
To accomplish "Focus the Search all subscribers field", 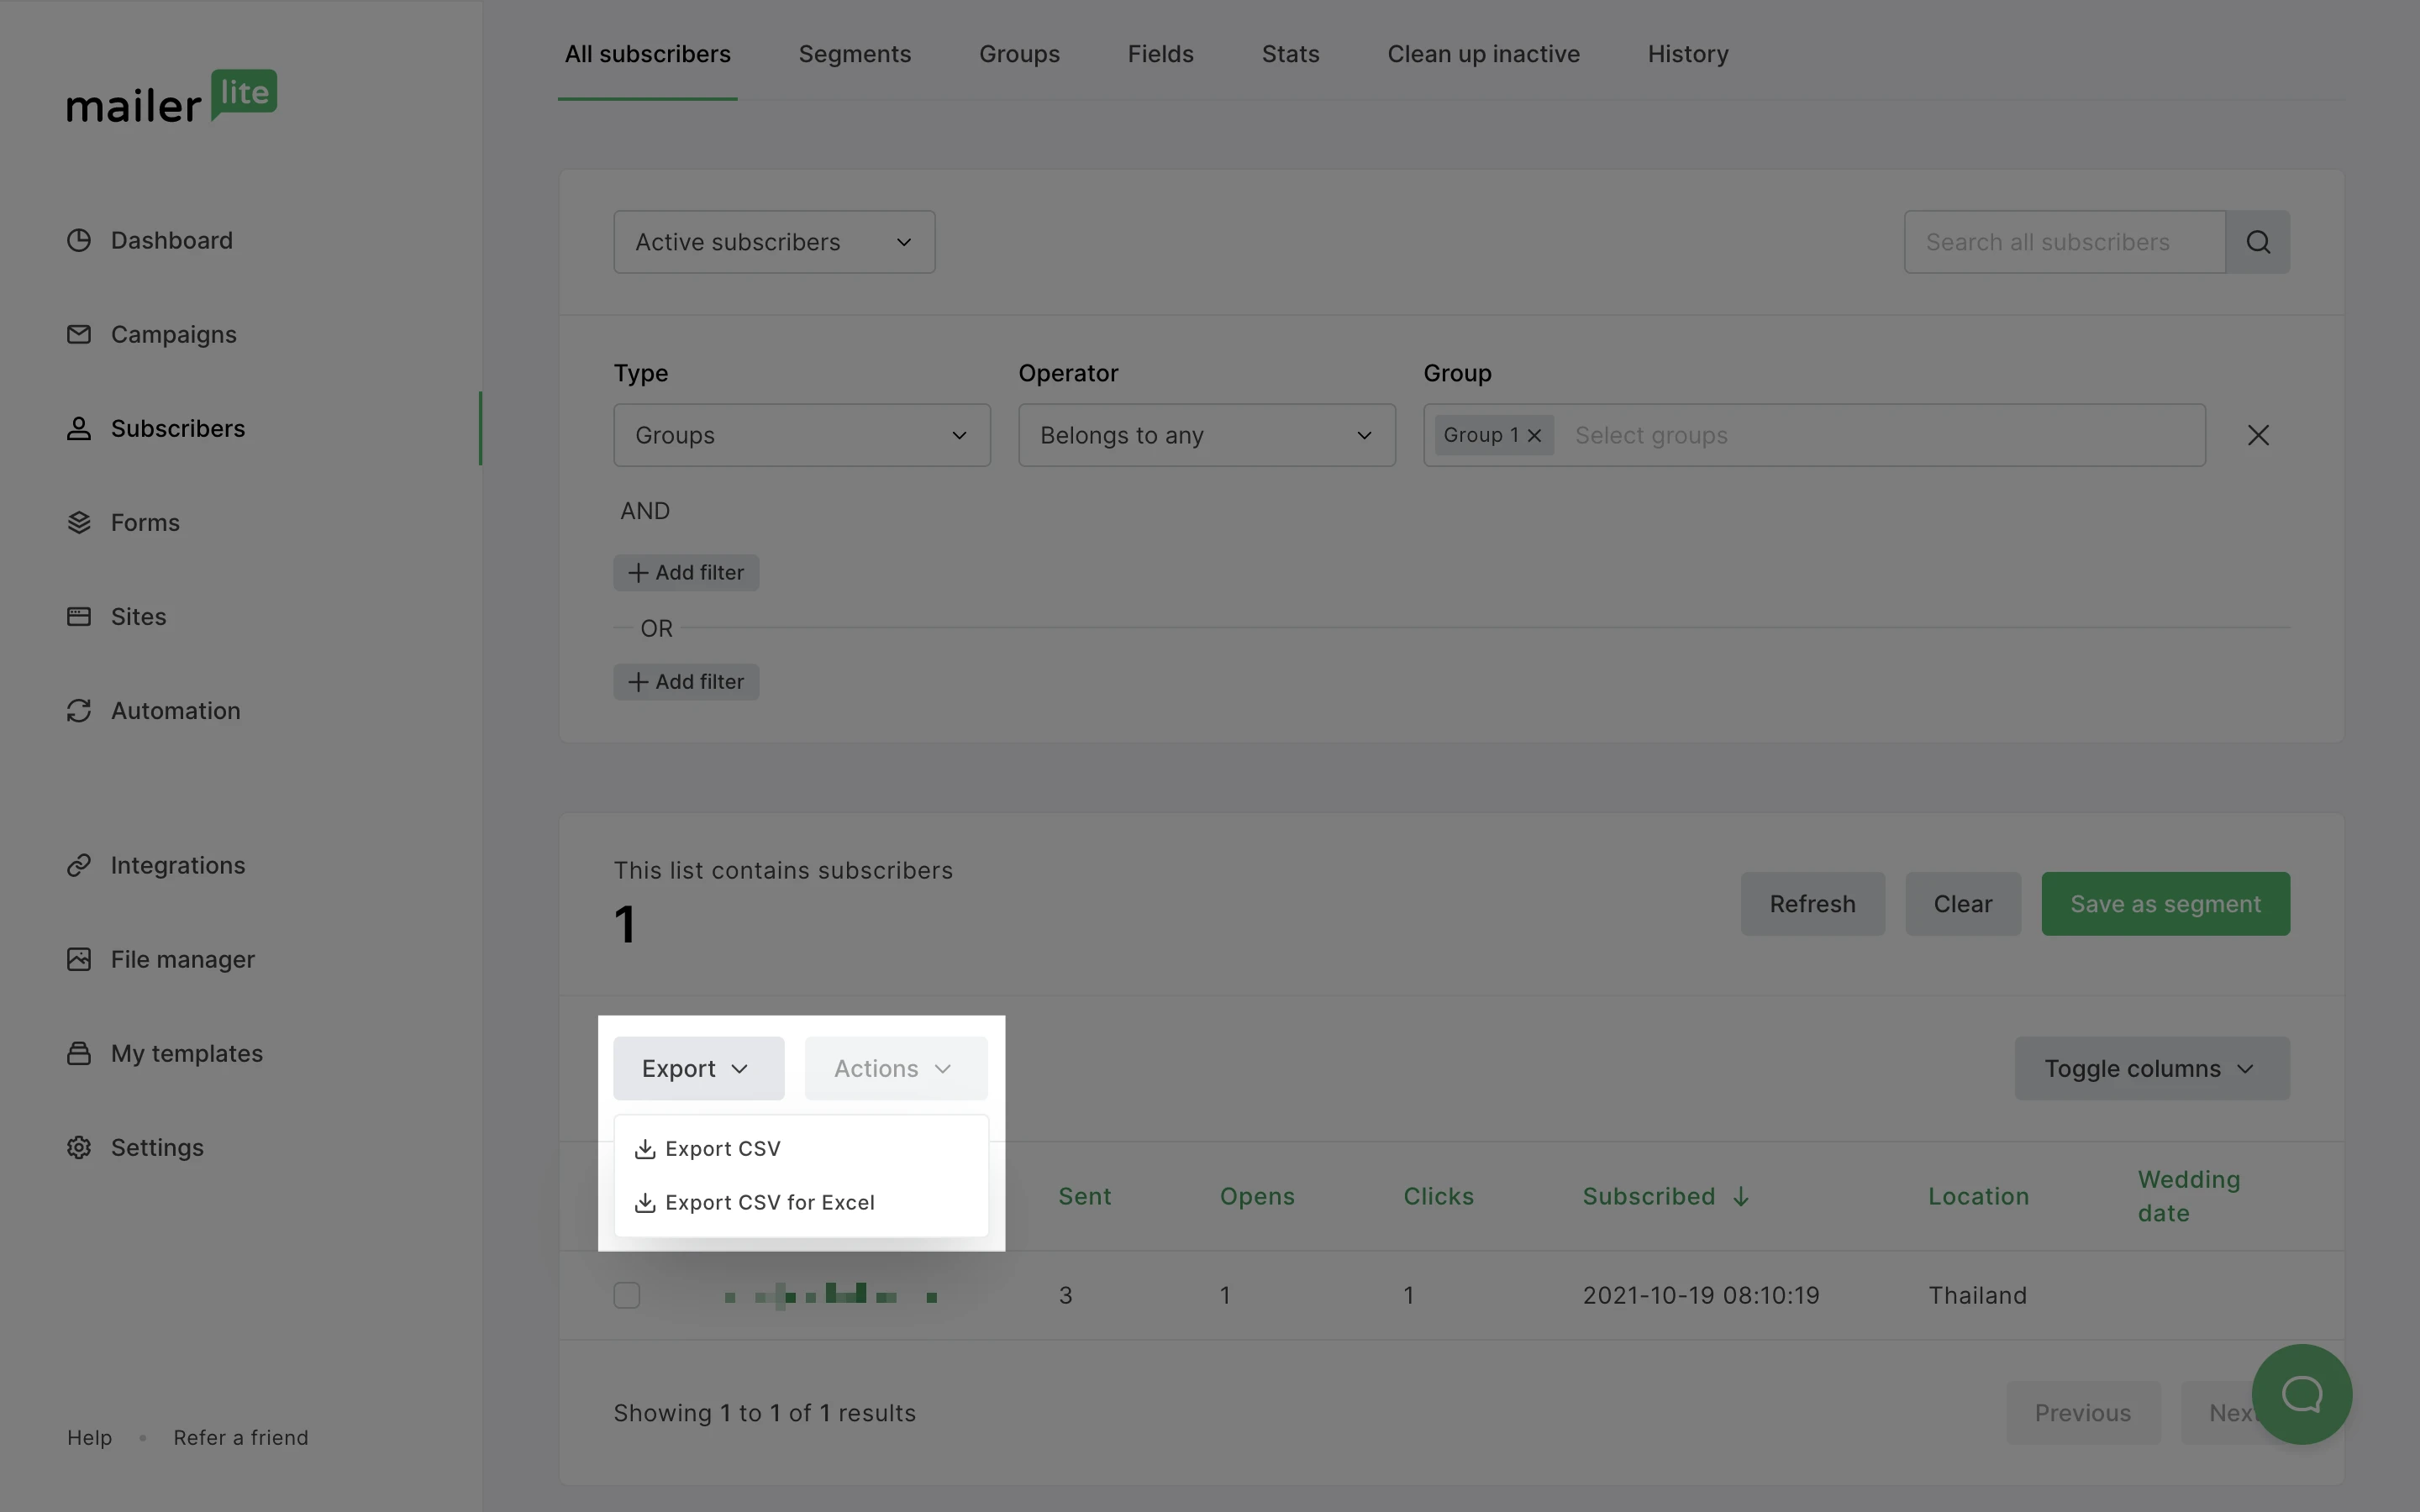I will click(2064, 242).
